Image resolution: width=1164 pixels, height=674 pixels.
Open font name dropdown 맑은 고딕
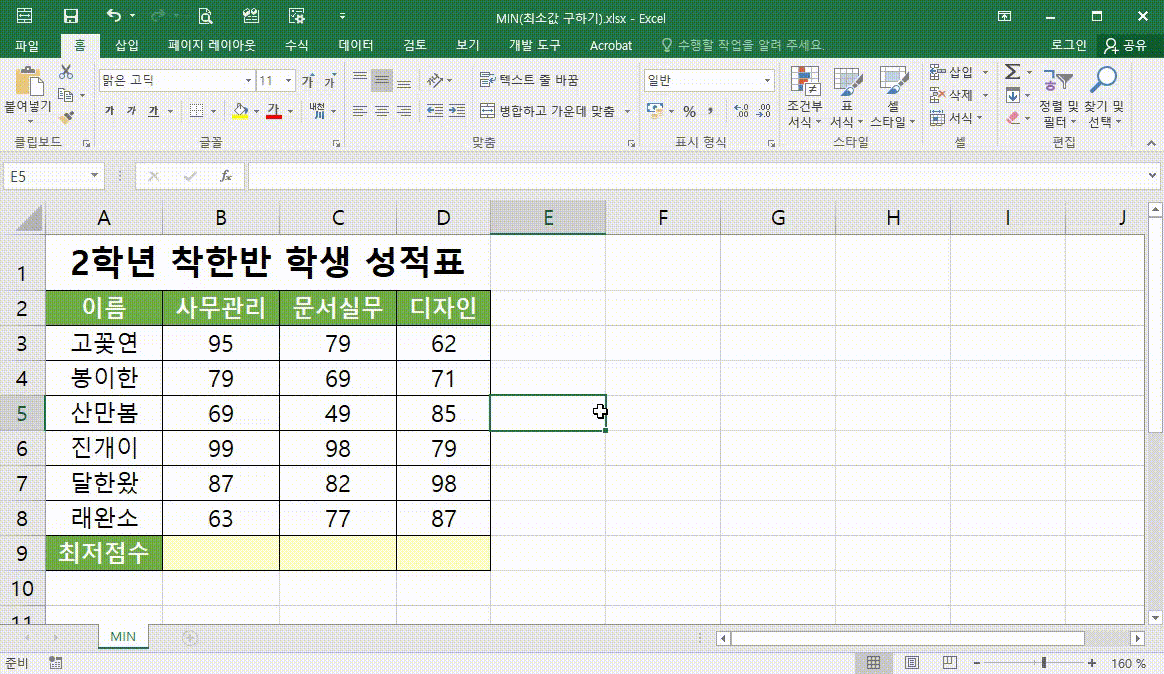tap(248, 81)
